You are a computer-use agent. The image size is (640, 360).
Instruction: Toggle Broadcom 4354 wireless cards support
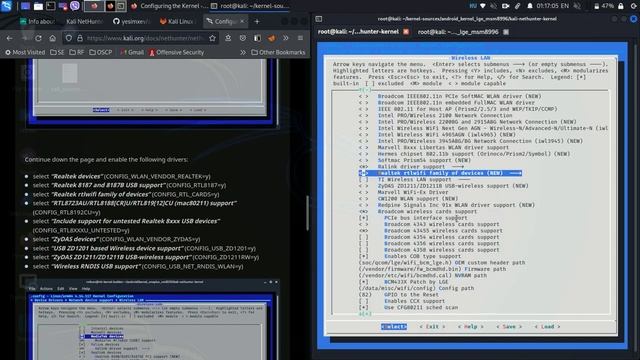pyautogui.click(x=429, y=237)
